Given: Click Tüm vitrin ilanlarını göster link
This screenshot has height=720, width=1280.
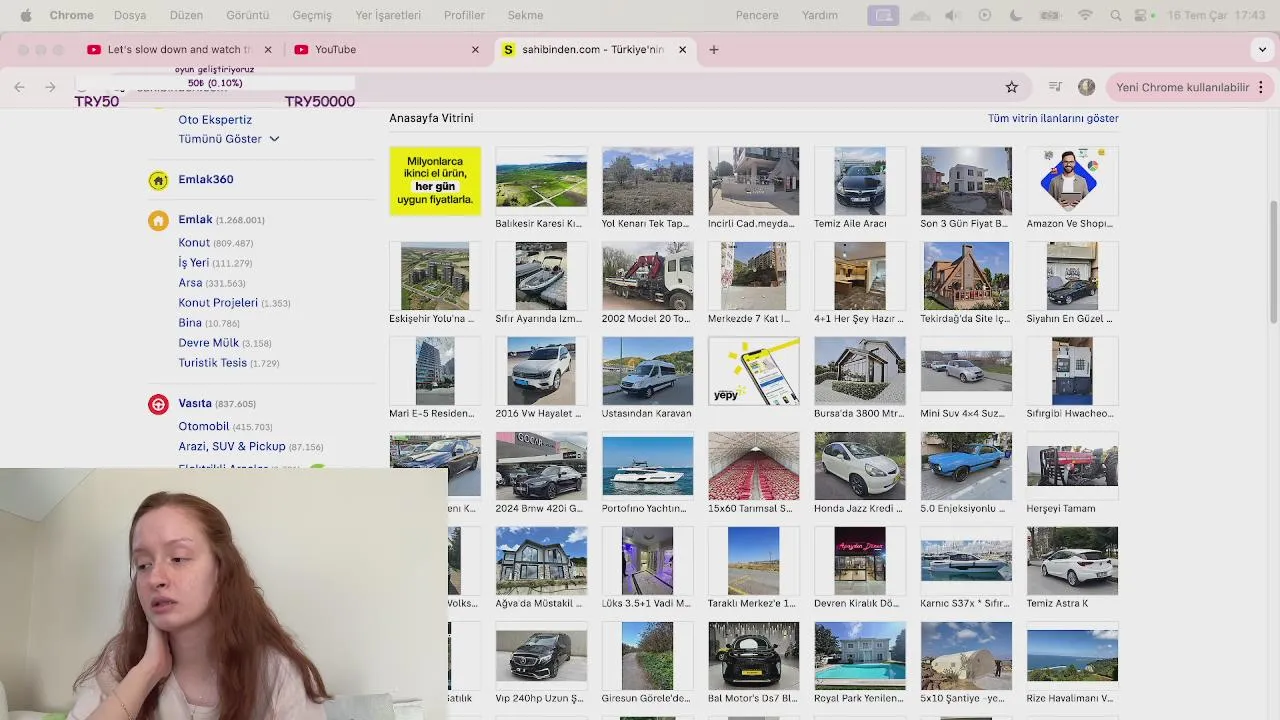Looking at the screenshot, I should 1053,118.
